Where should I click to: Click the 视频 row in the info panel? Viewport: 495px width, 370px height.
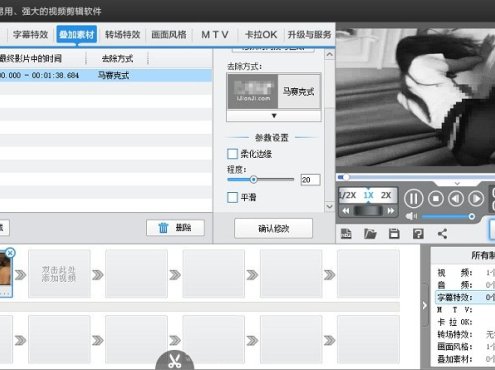pos(465,273)
